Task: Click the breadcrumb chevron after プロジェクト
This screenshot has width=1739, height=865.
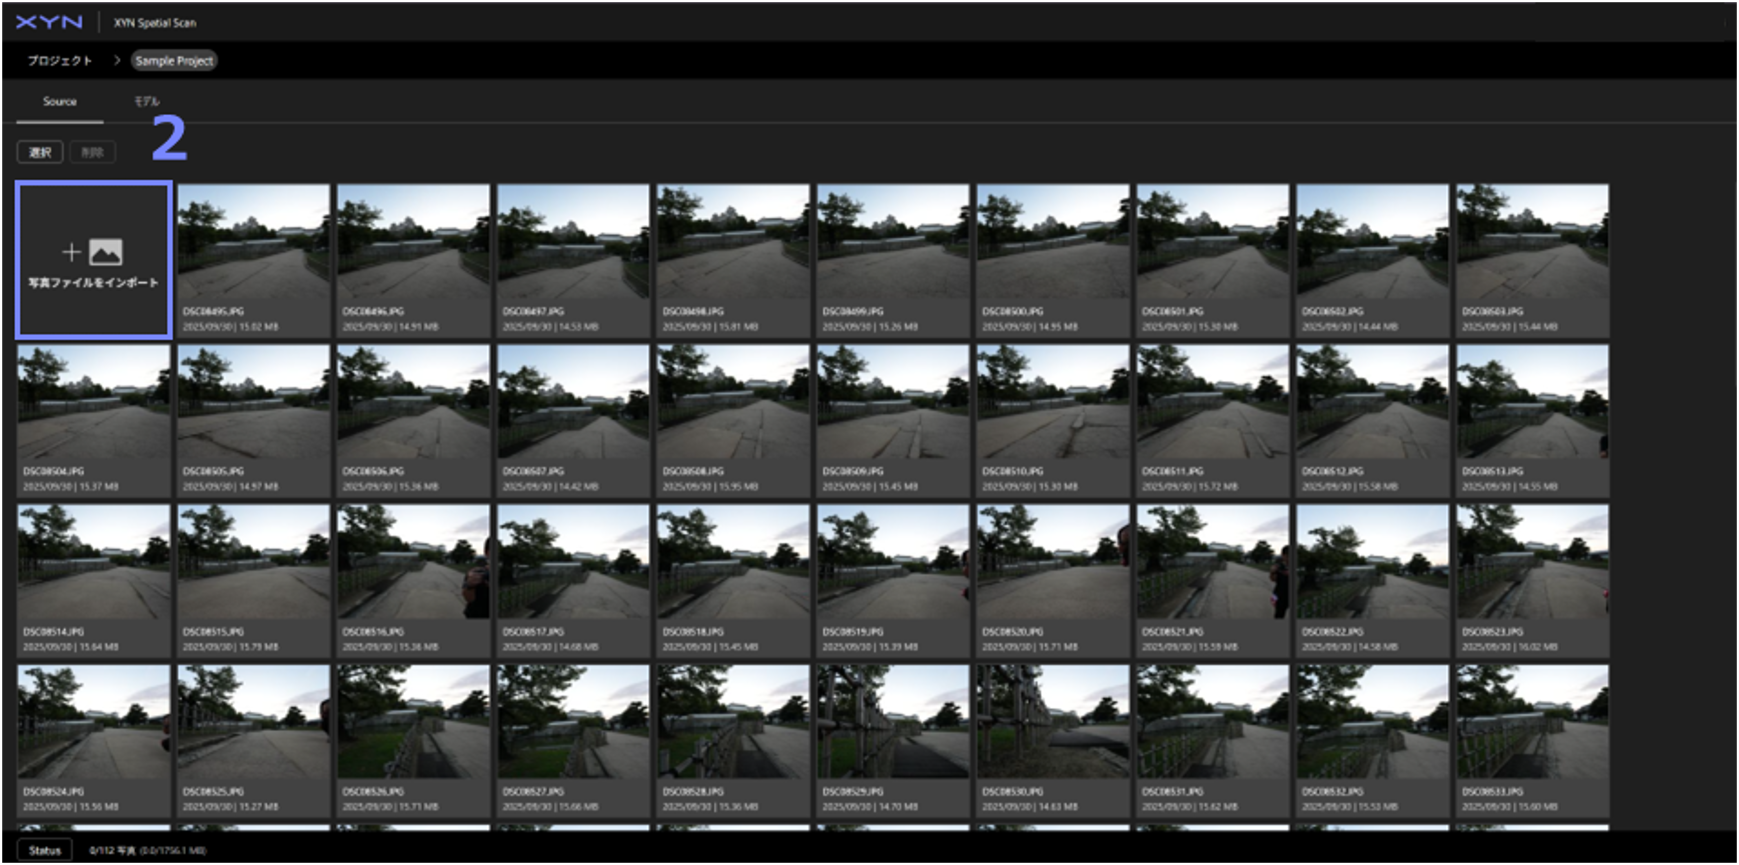Action: coord(116,61)
